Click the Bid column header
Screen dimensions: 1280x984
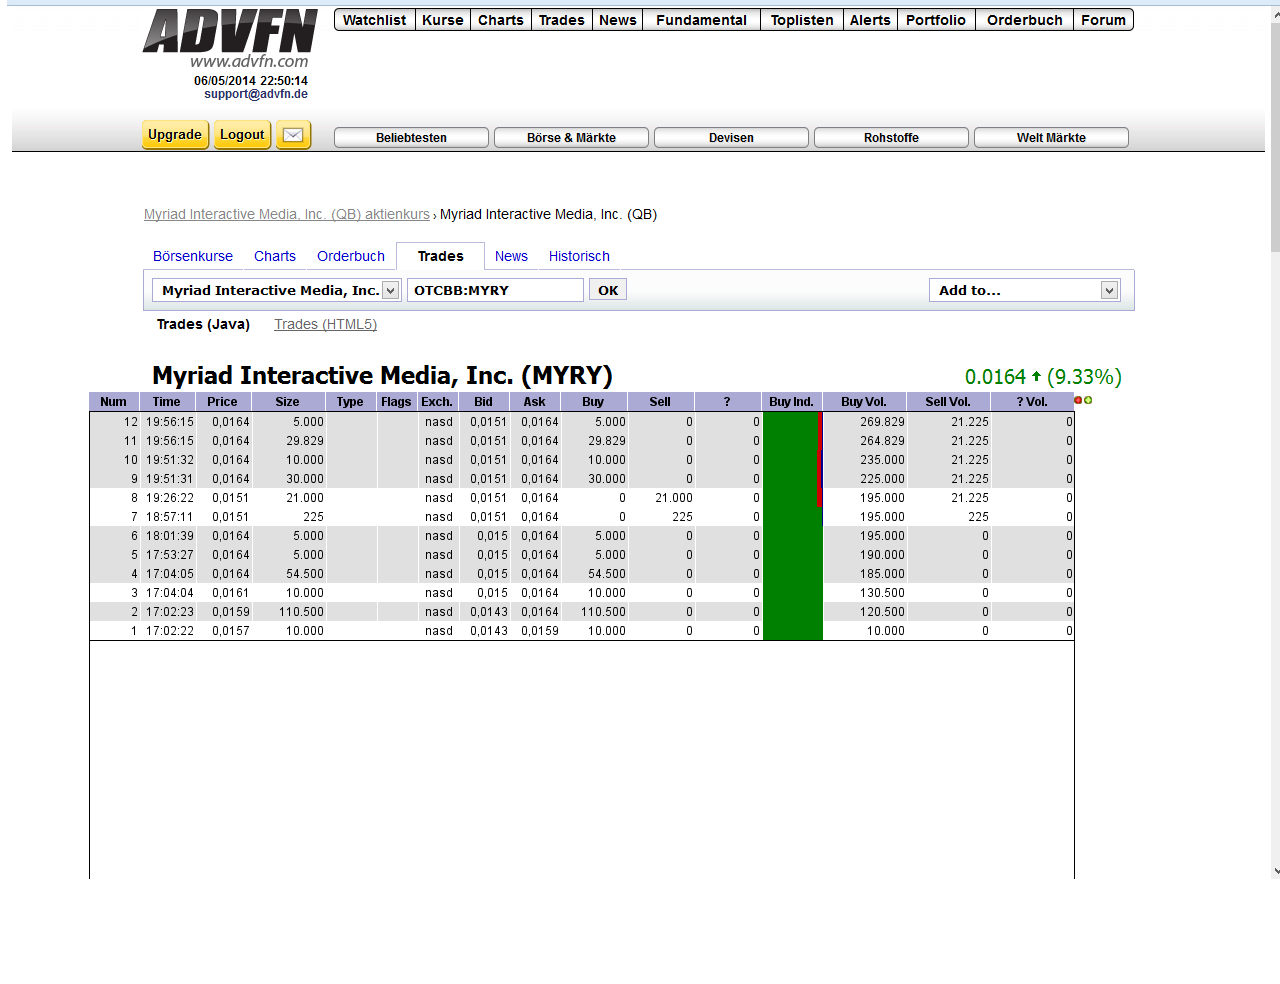[x=483, y=402]
